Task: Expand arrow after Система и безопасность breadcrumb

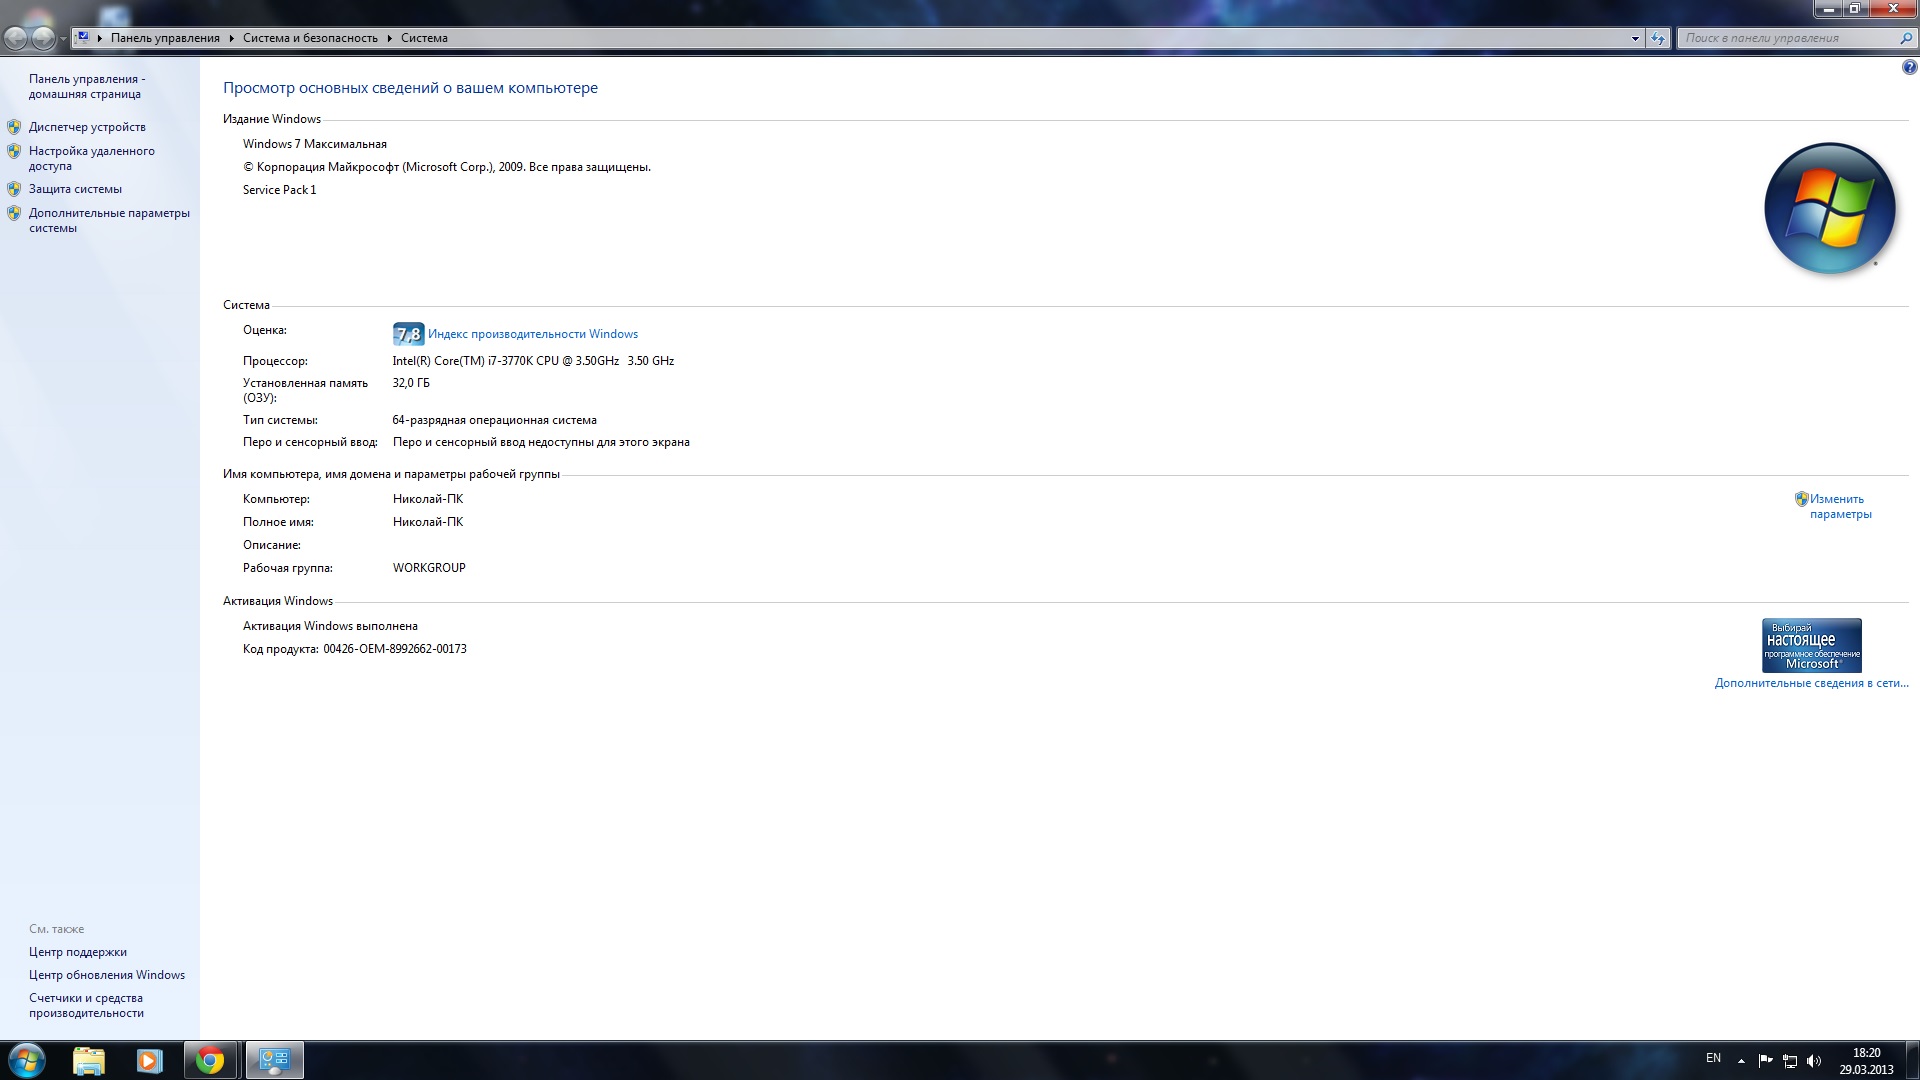Action: click(x=390, y=38)
